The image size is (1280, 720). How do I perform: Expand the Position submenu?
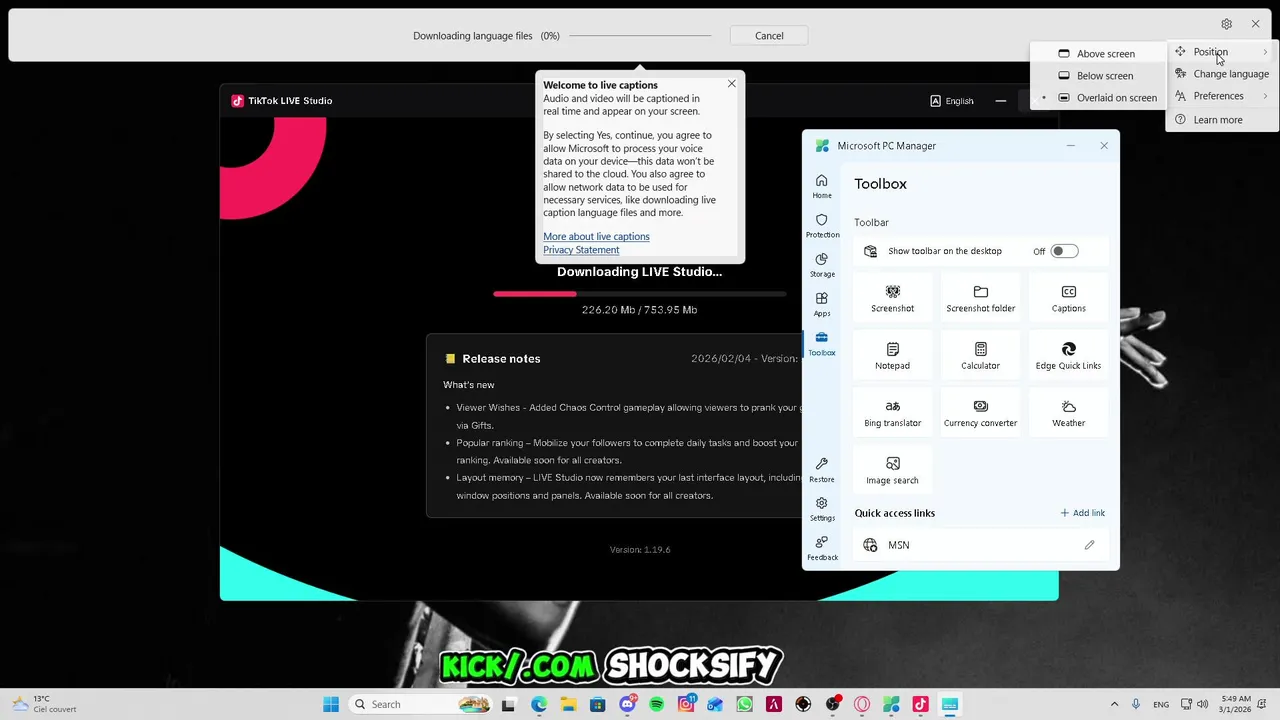point(1222,52)
